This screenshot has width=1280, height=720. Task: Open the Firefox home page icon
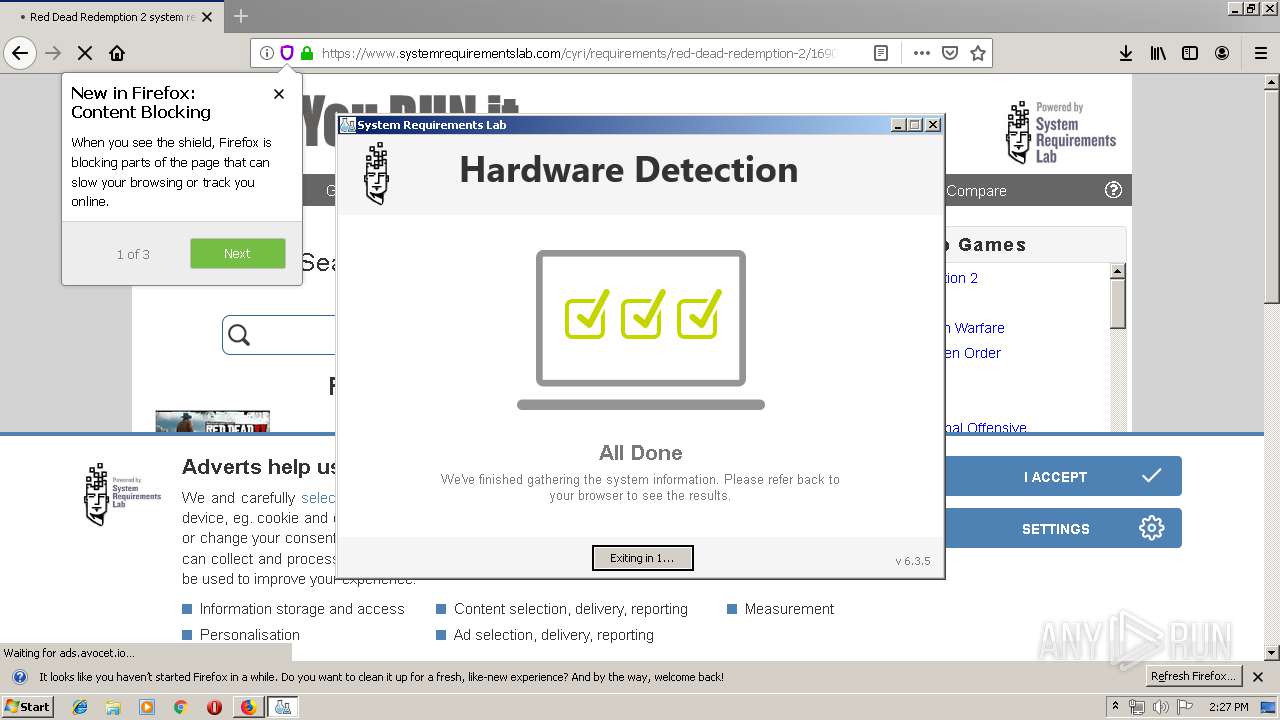coord(117,53)
